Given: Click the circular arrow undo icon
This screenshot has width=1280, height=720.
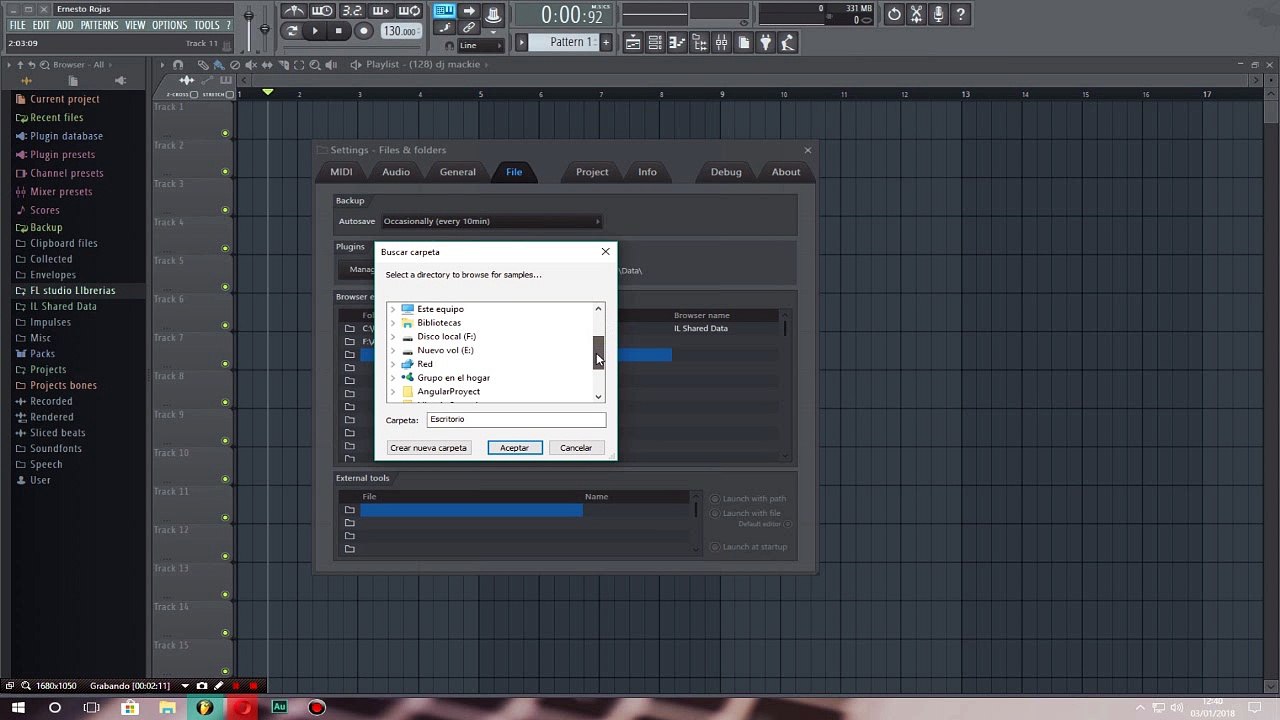Looking at the screenshot, I should click(x=894, y=14).
